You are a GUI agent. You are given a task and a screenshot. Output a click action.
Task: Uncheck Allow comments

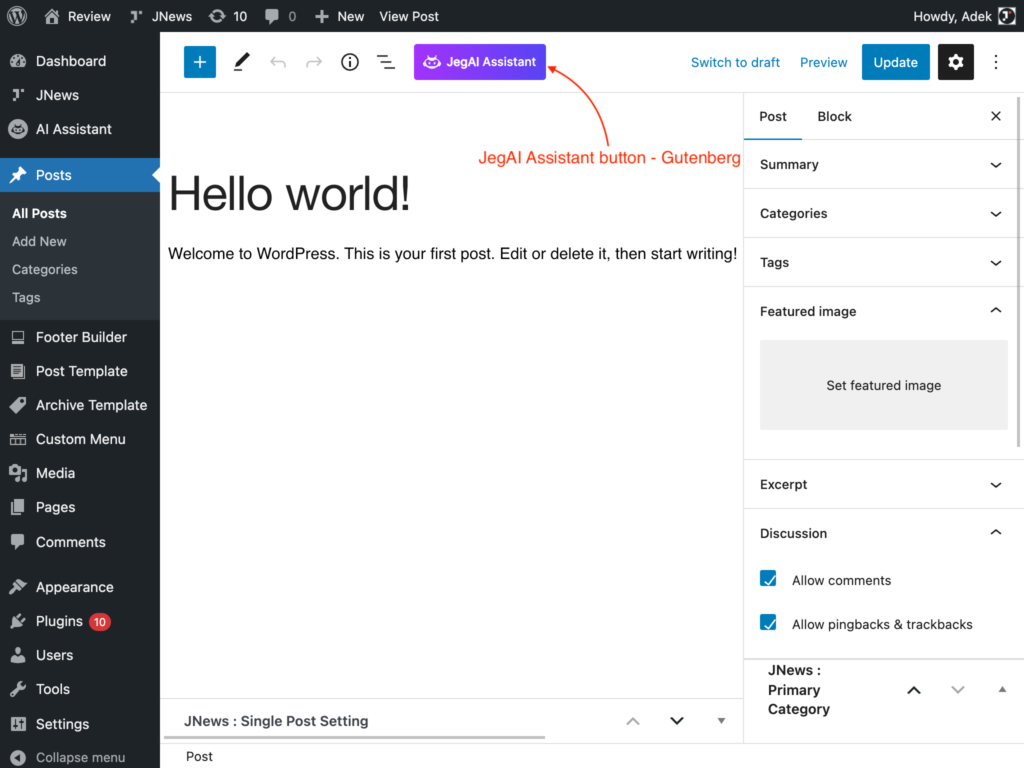coord(768,578)
